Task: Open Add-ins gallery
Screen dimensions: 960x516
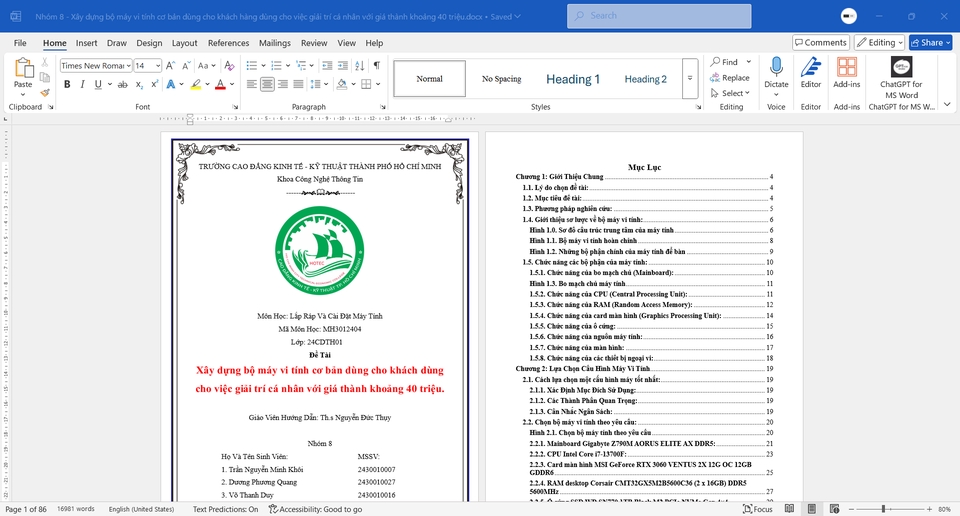Action: coord(847,72)
